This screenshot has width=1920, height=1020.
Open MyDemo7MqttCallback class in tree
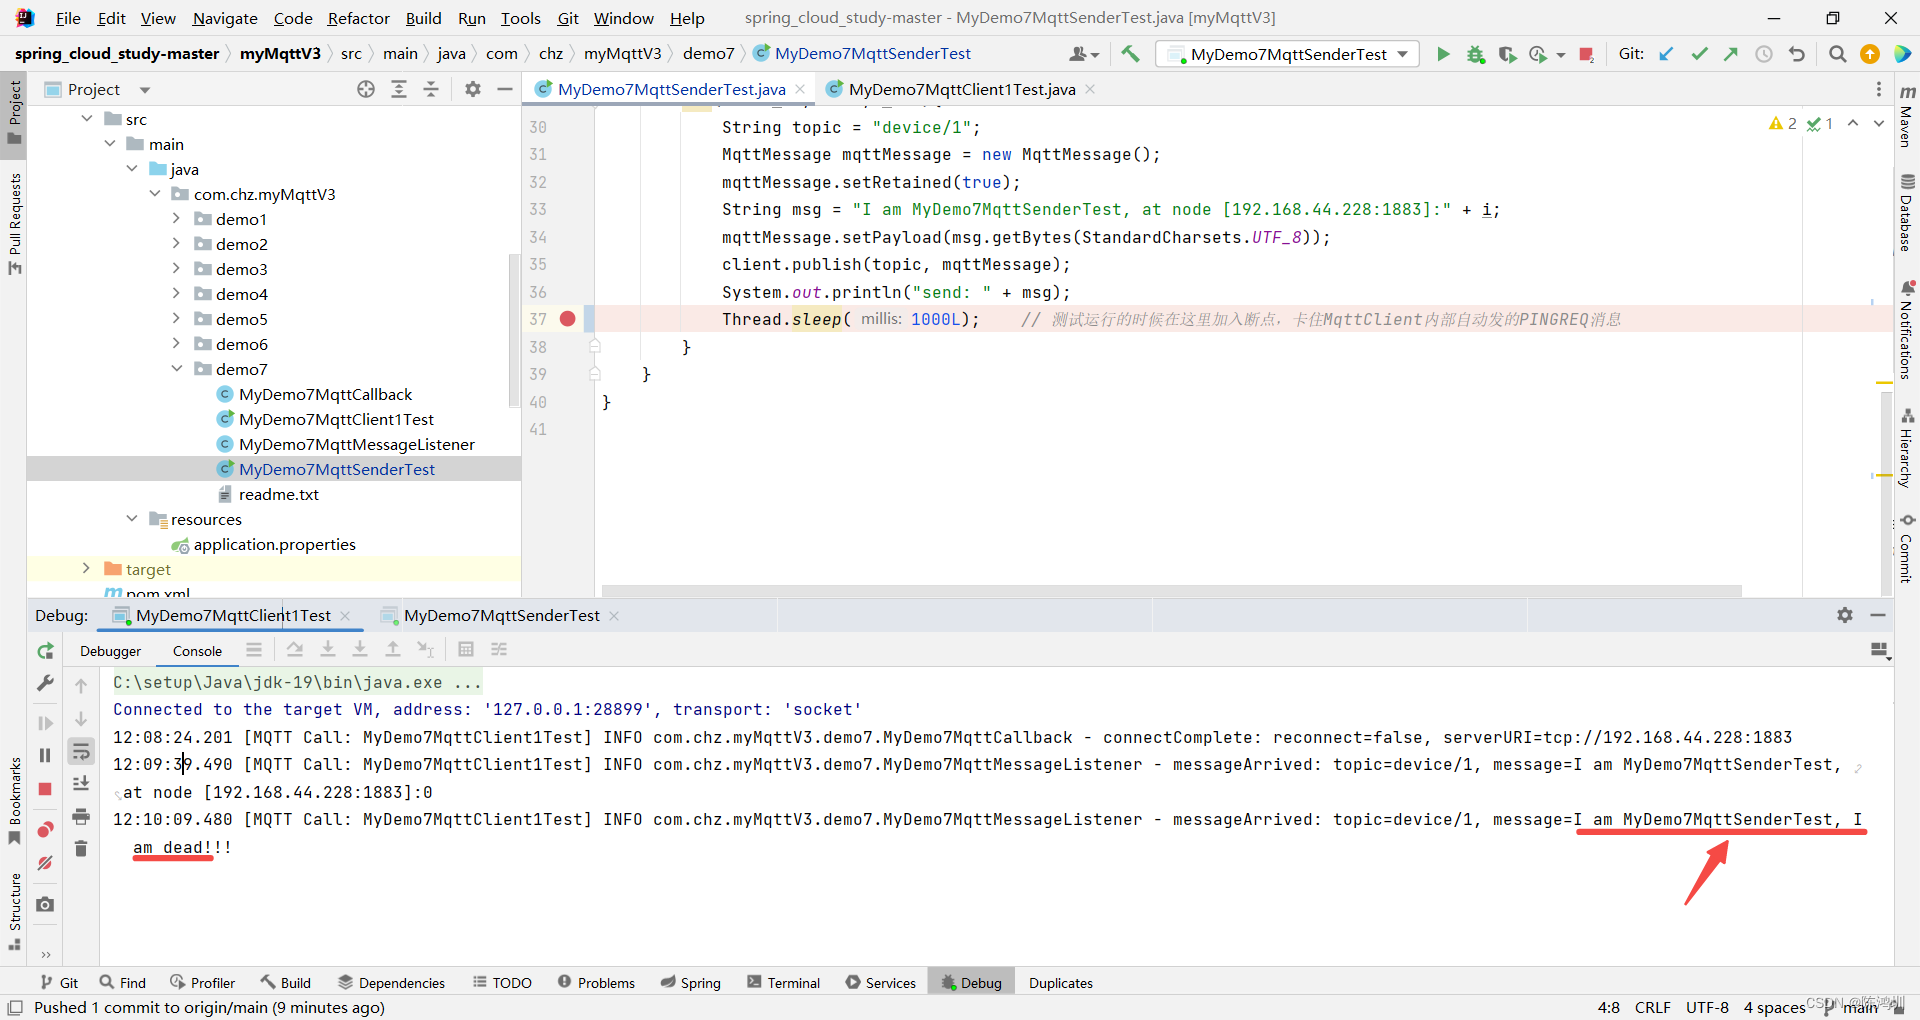point(325,394)
